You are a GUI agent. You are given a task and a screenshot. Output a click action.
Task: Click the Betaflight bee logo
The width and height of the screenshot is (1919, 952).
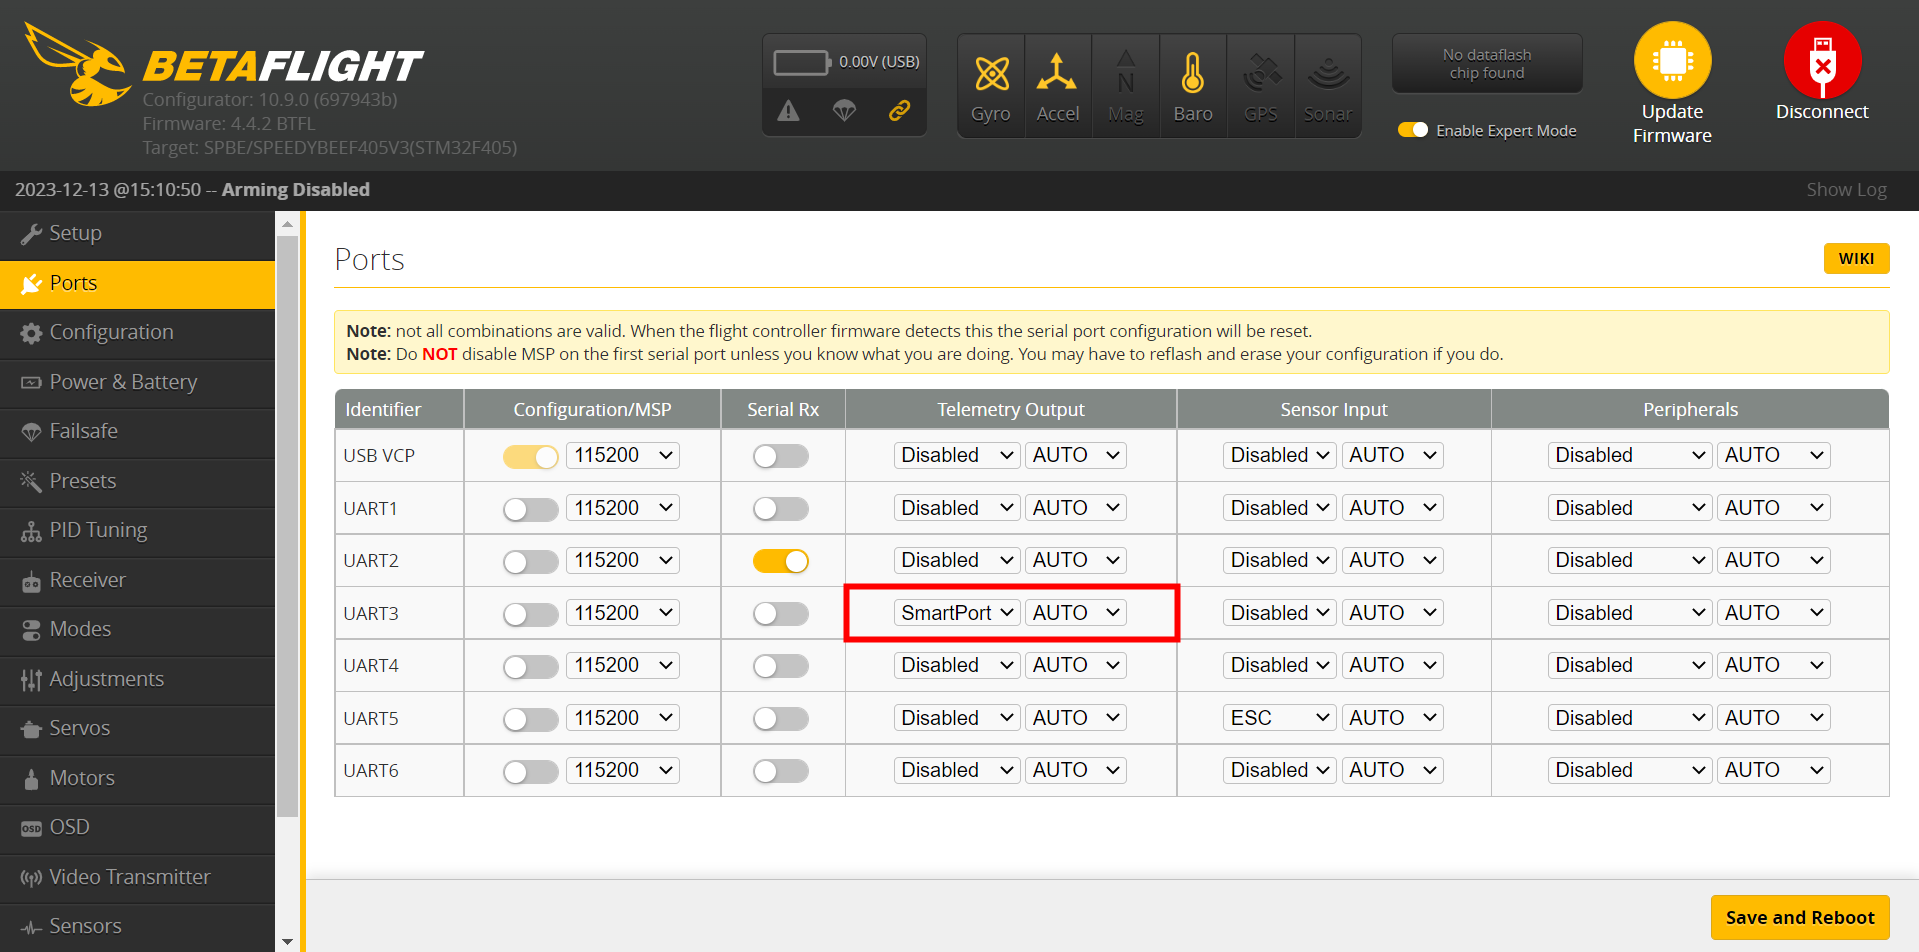pos(78,65)
